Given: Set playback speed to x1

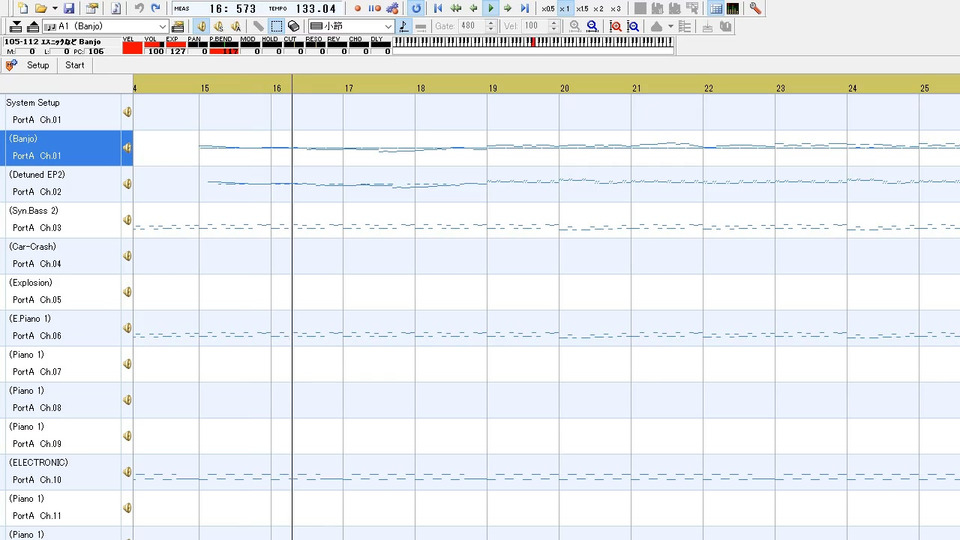Looking at the screenshot, I should pos(564,9).
